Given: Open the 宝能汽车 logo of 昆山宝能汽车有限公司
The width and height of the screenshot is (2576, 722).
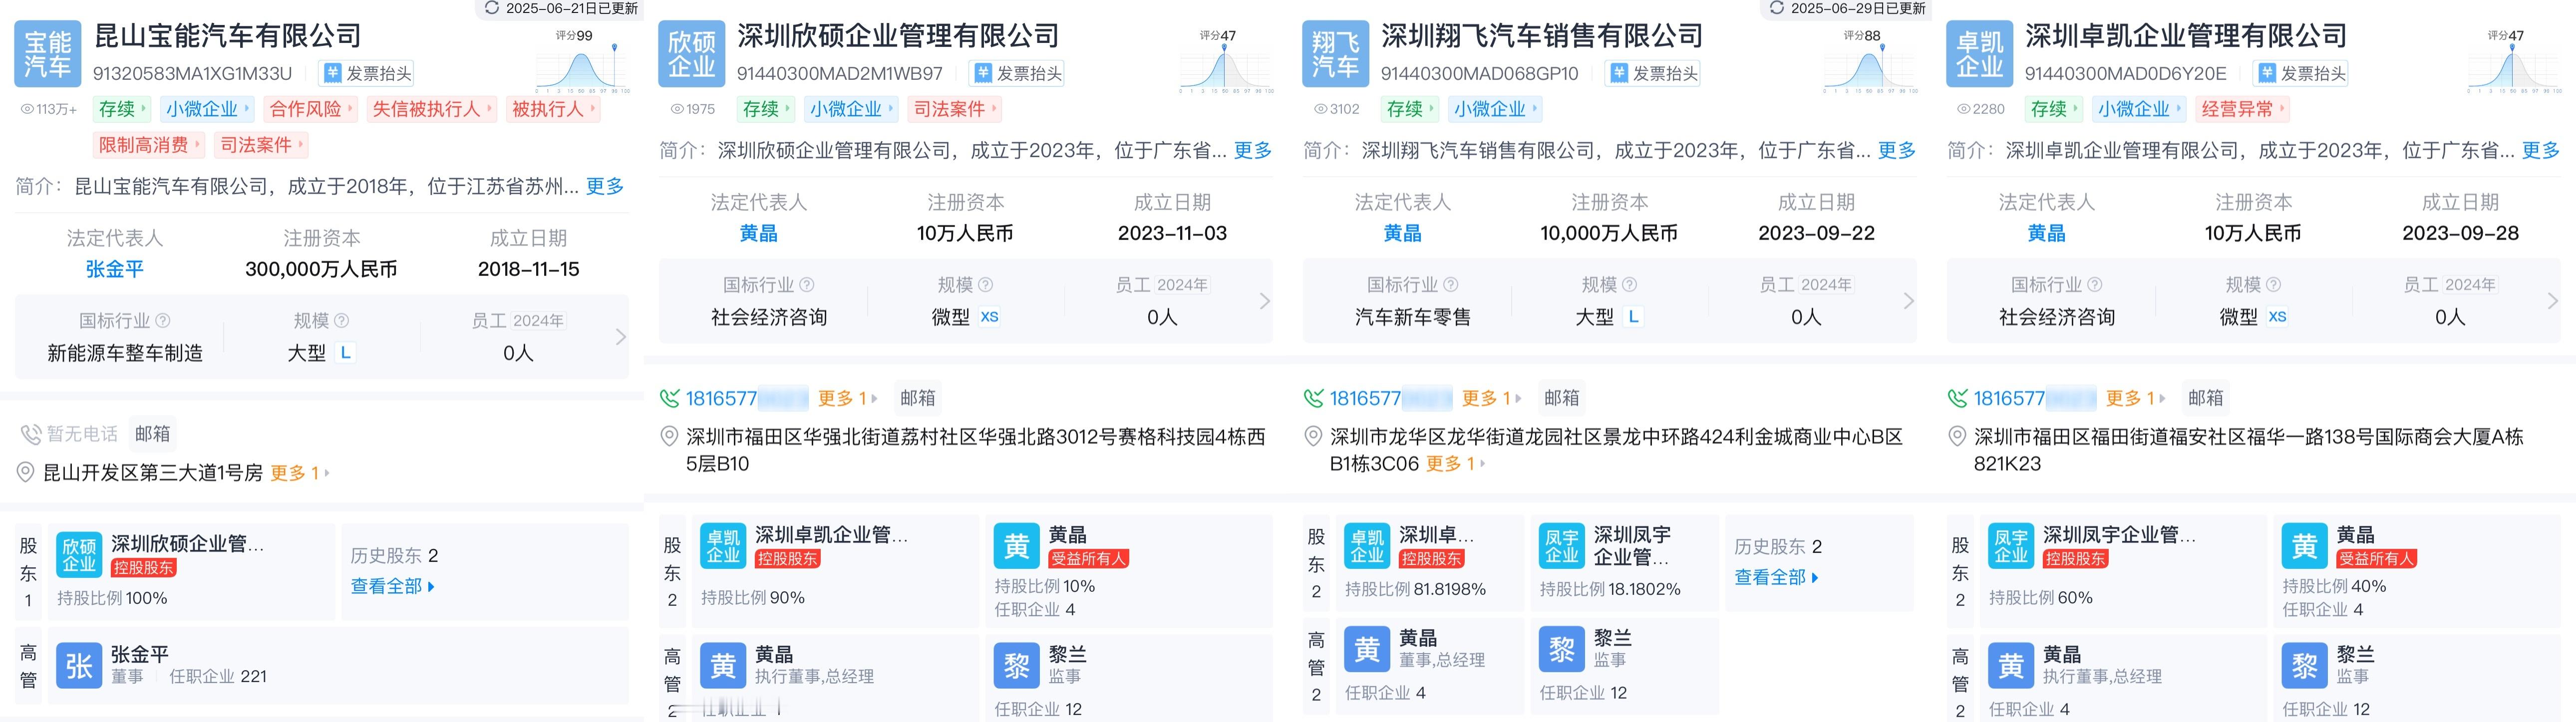Looking at the screenshot, I should pyautogui.click(x=47, y=54).
